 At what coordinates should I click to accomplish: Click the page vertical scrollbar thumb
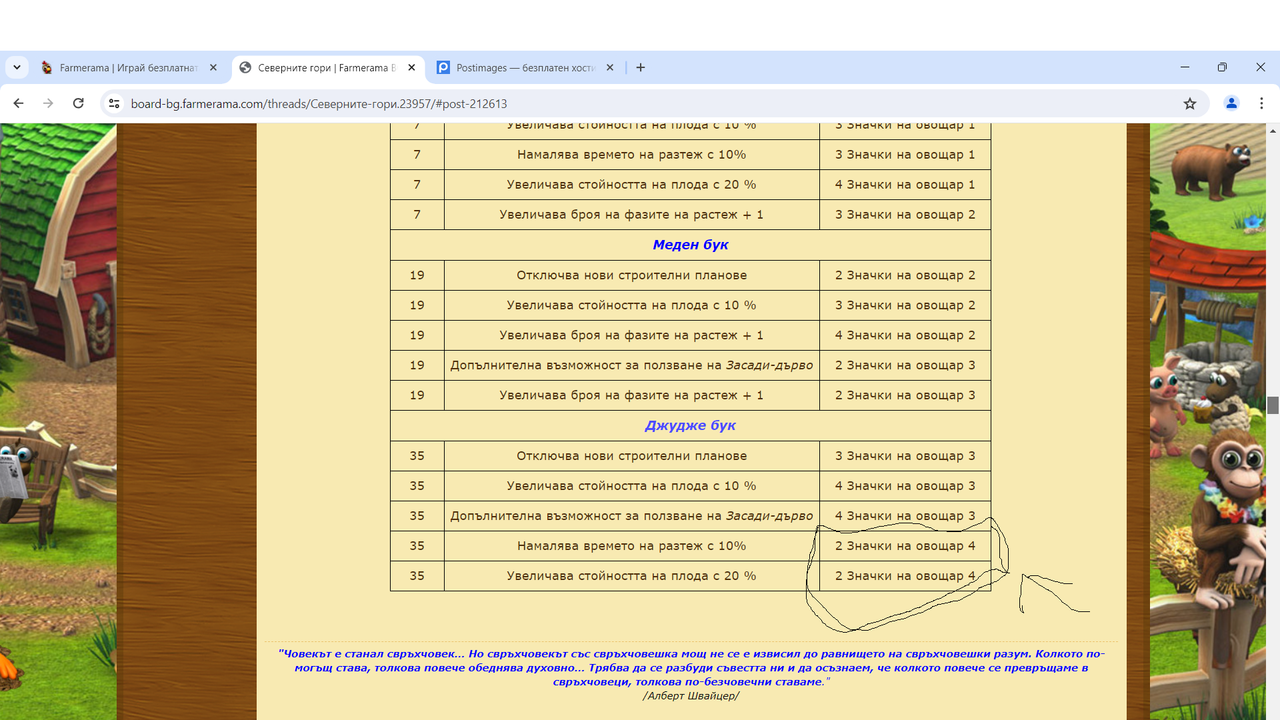(x=1273, y=405)
